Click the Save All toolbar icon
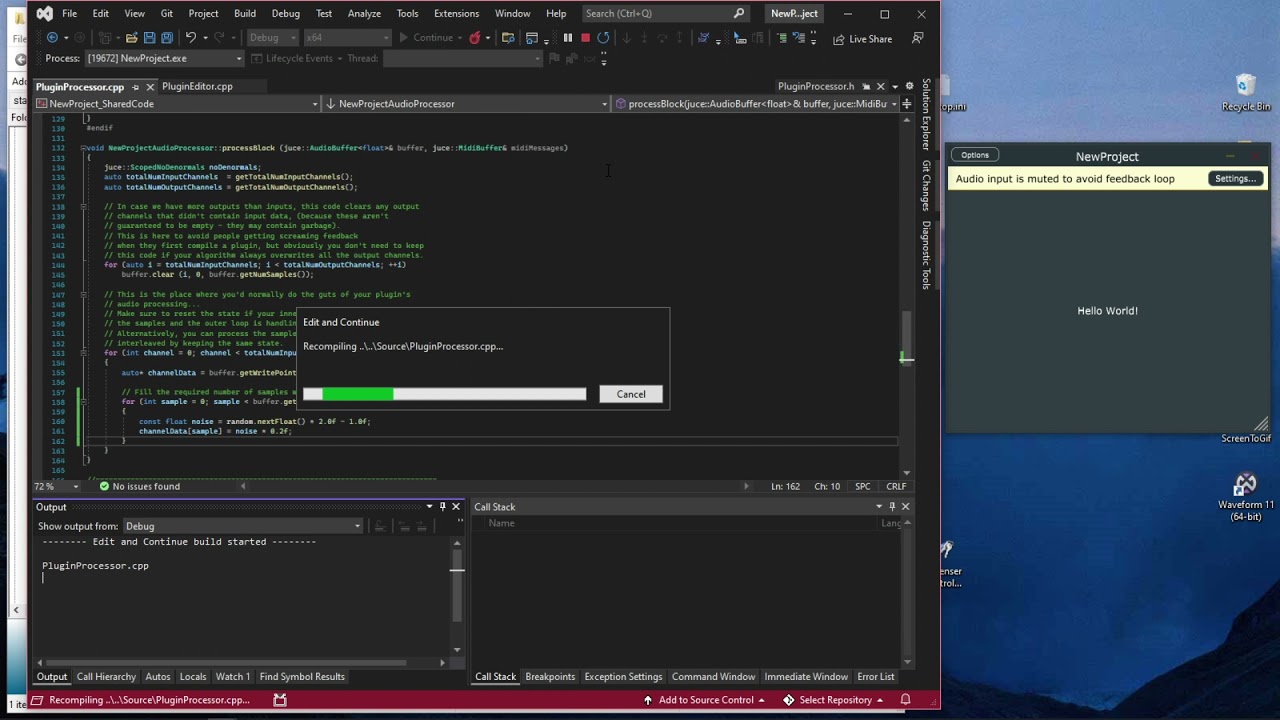Screen dimensions: 1280x720 166,38
